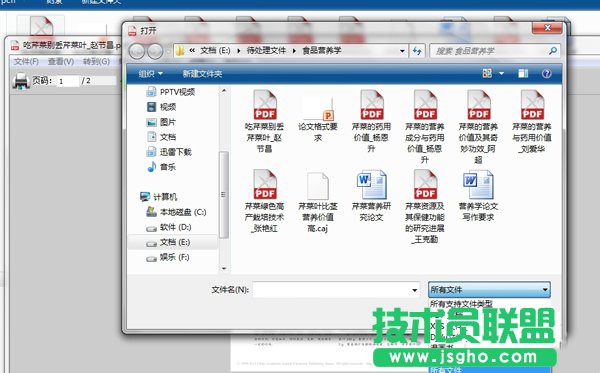Open 查看(V) menu in background window
Viewport: 600px width, 373px height.
(x=61, y=62)
